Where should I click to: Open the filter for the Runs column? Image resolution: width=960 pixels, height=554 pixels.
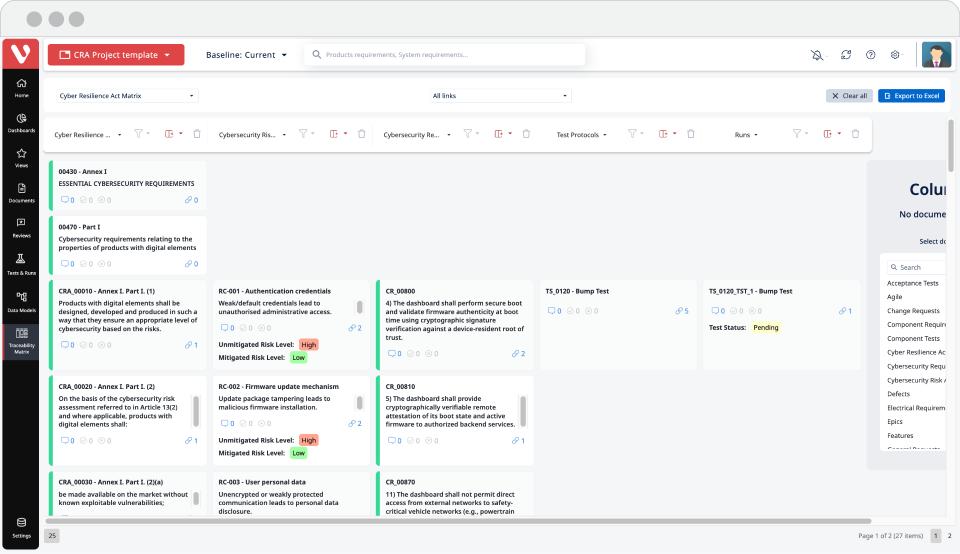[x=799, y=133]
